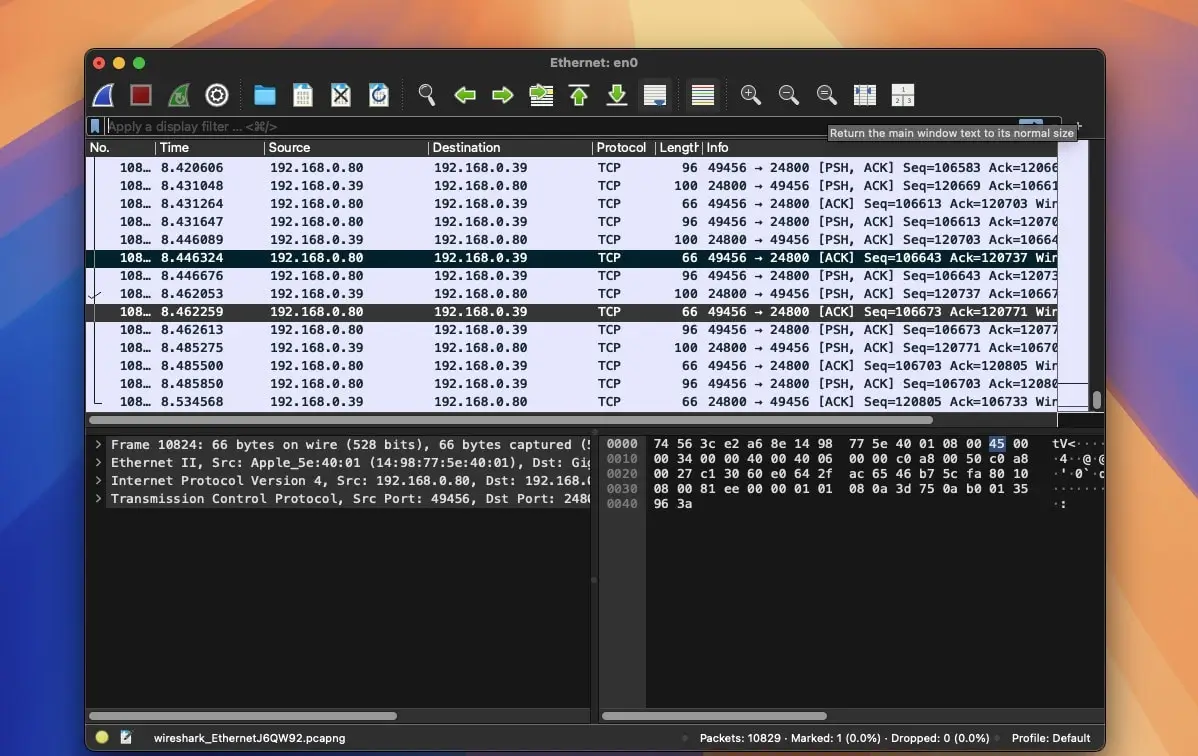Jump to the last packet
The height and width of the screenshot is (756, 1198).
617,96
